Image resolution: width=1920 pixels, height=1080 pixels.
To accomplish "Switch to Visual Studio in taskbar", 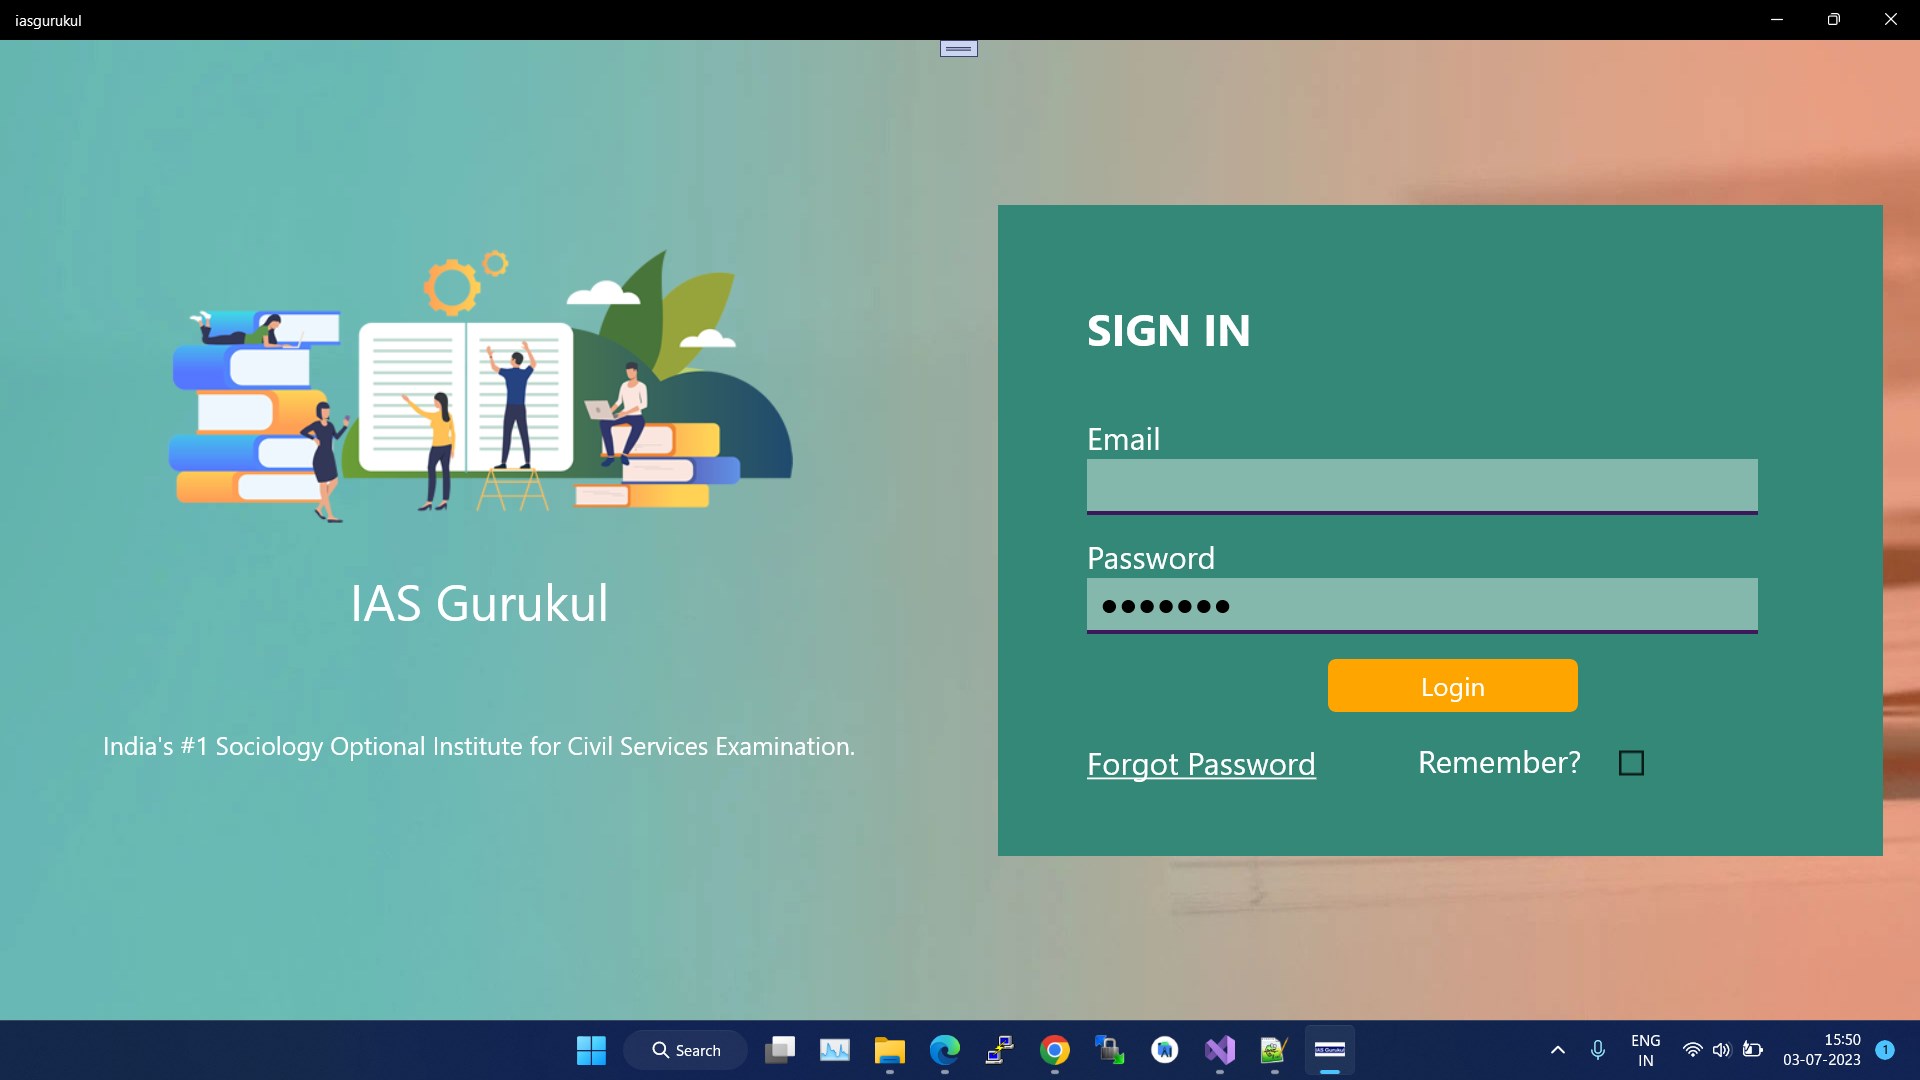I will (x=1219, y=1050).
